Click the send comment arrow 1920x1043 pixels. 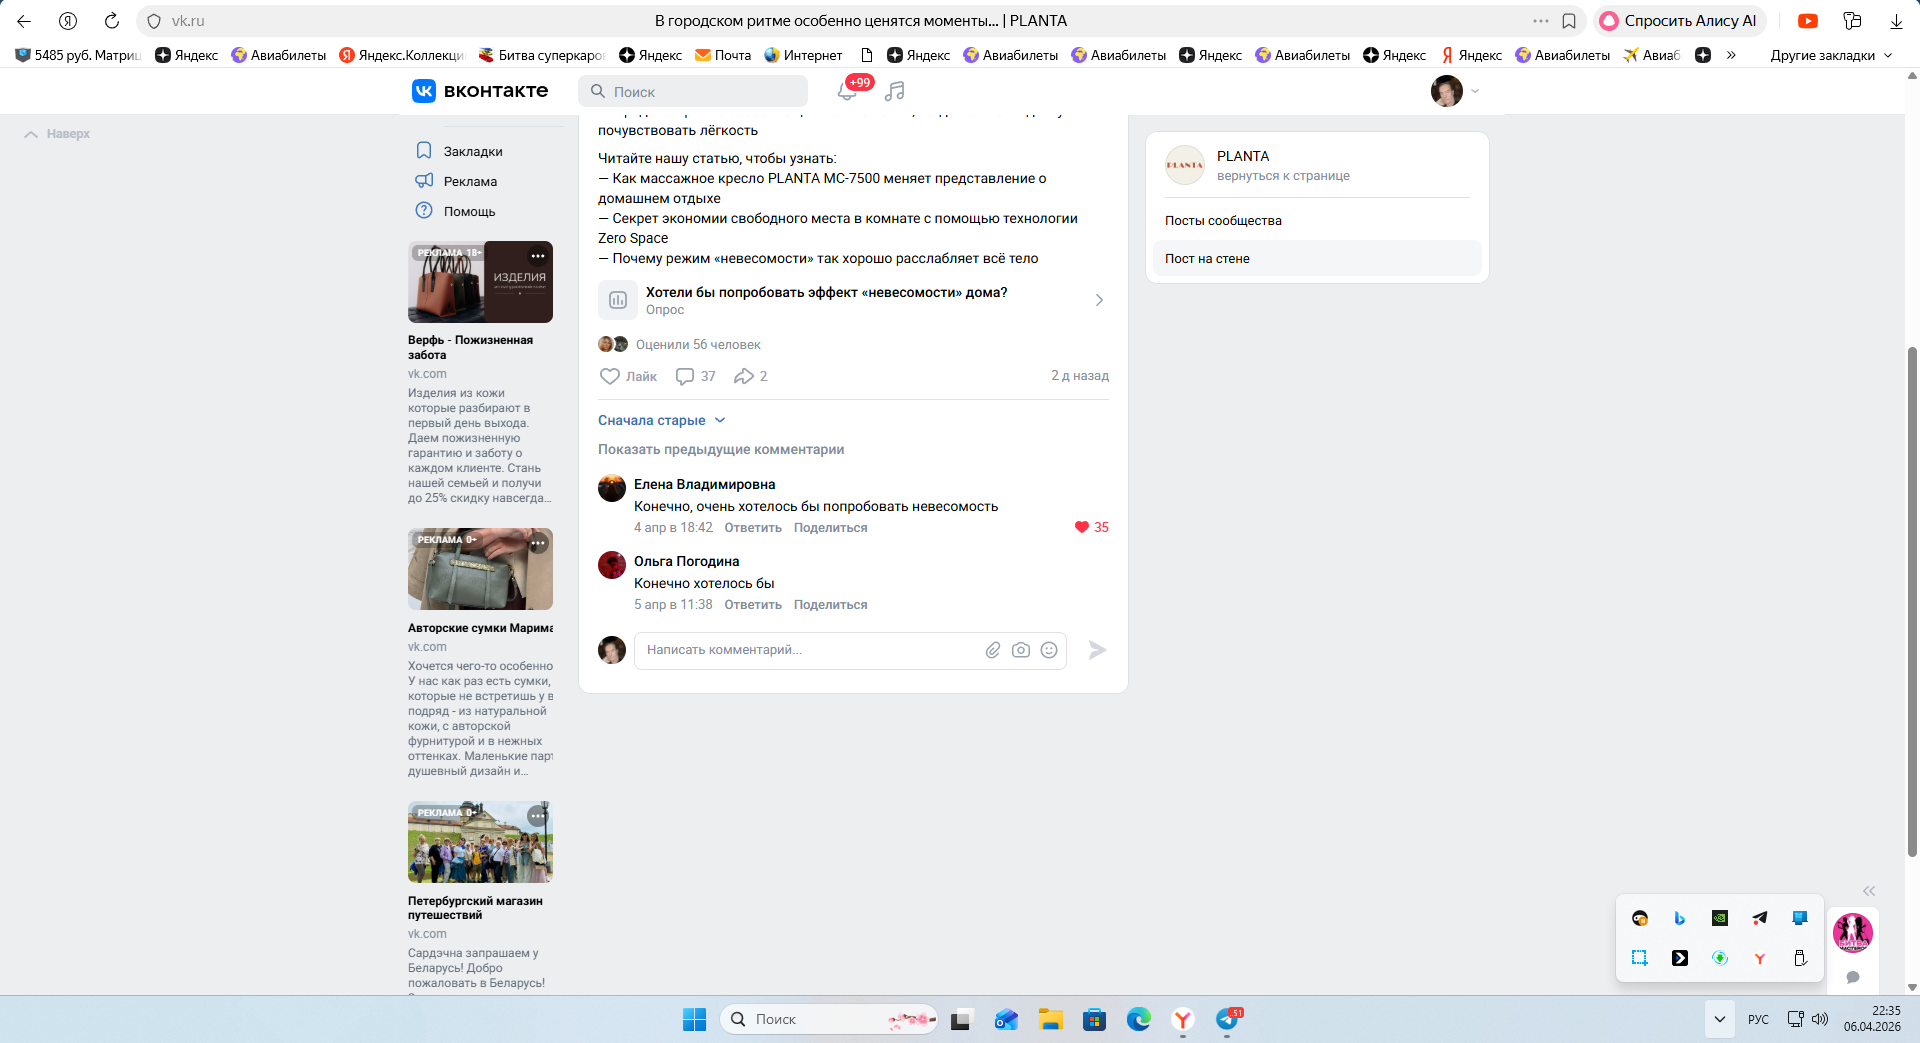click(x=1097, y=650)
